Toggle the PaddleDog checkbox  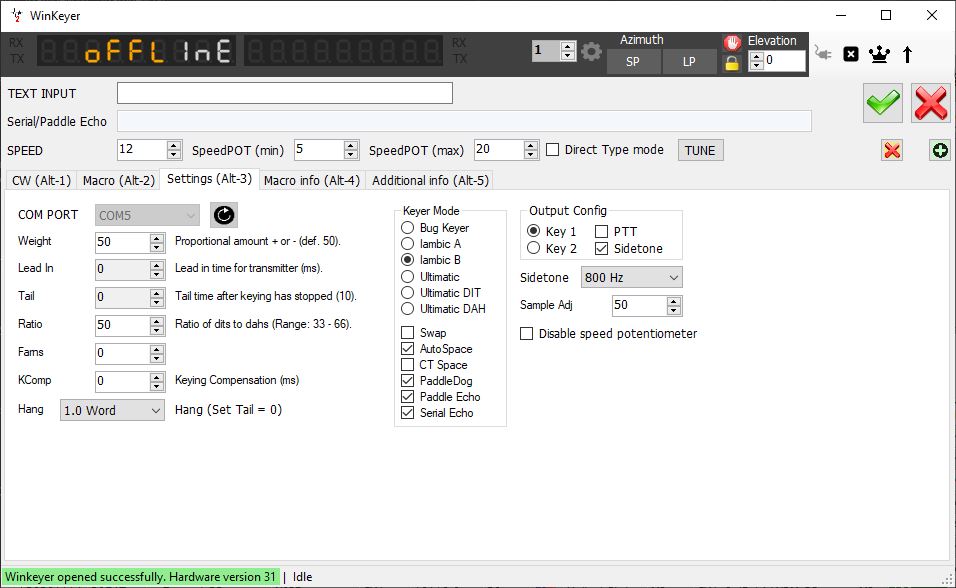pos(407,381)
